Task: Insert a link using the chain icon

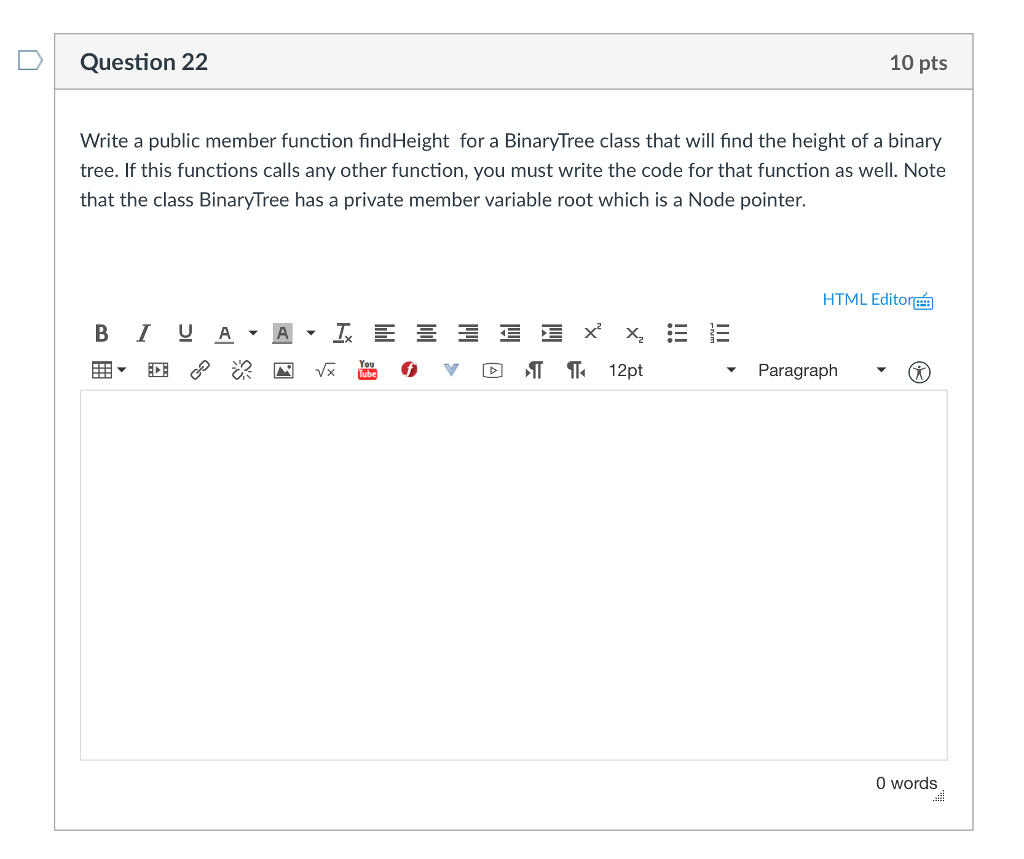Action: coord(199,370)
